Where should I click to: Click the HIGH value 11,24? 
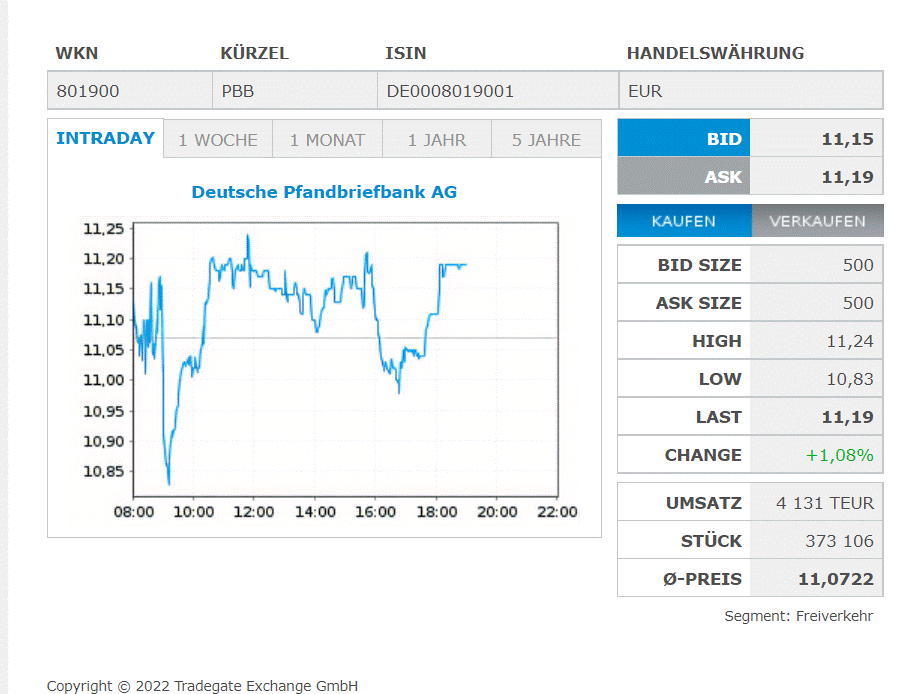pos(850,341)
